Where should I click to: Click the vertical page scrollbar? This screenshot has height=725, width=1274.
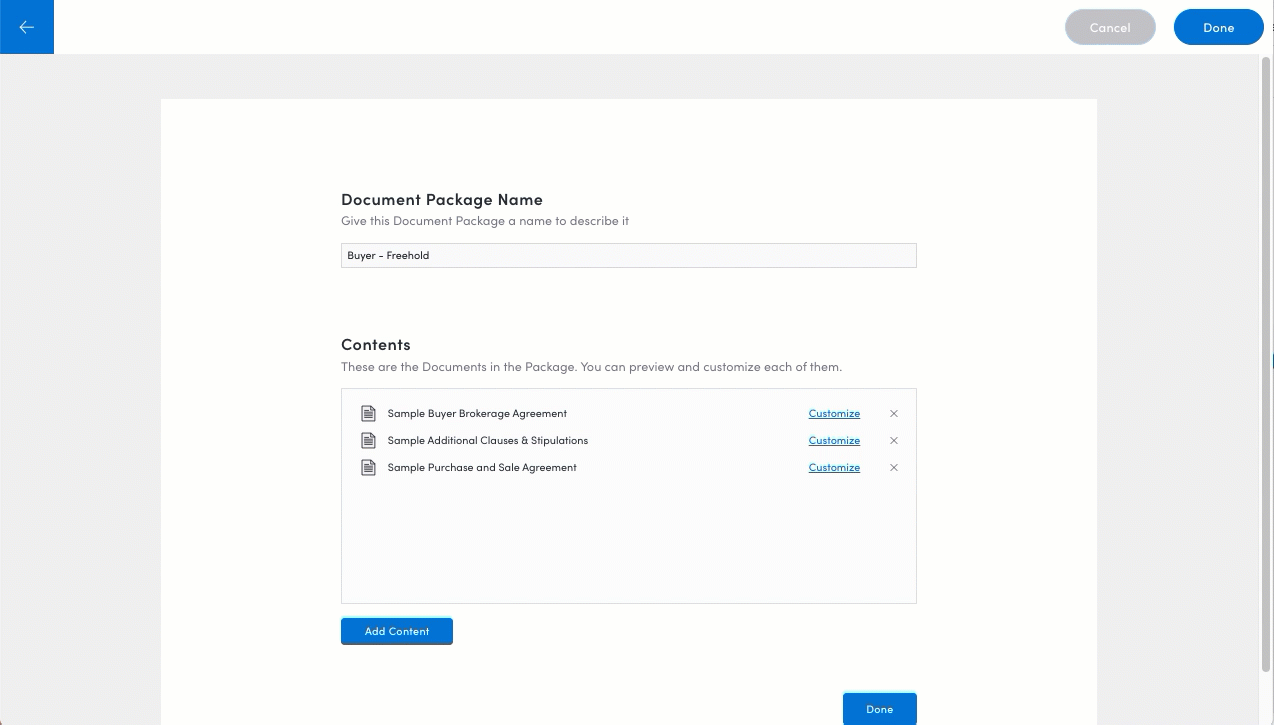[x=1267, y=362]
